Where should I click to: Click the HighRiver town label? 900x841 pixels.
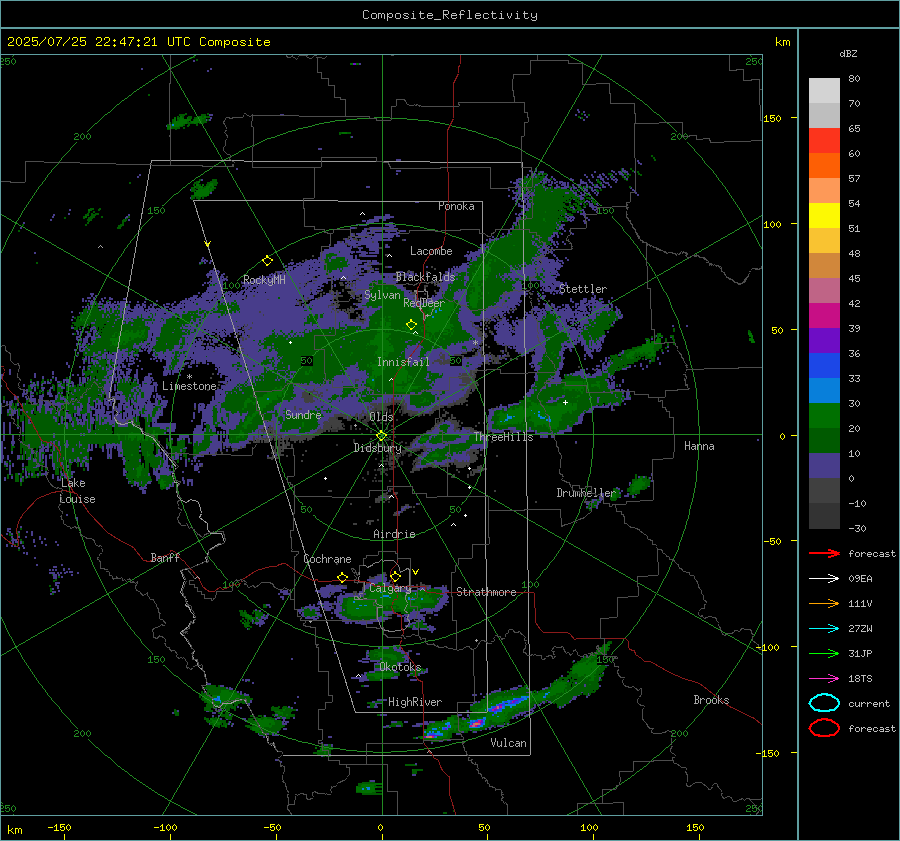tap(414, 702)
